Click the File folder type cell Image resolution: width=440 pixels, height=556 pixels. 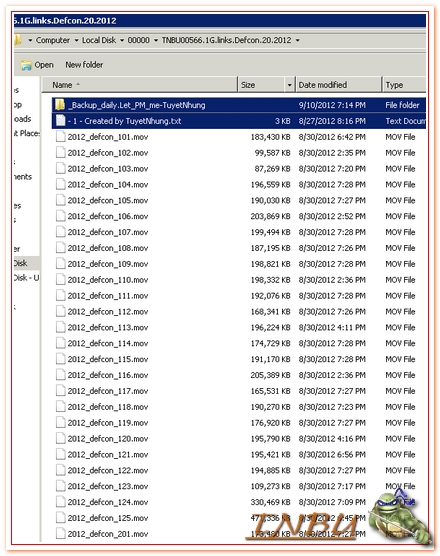point(402,105)
